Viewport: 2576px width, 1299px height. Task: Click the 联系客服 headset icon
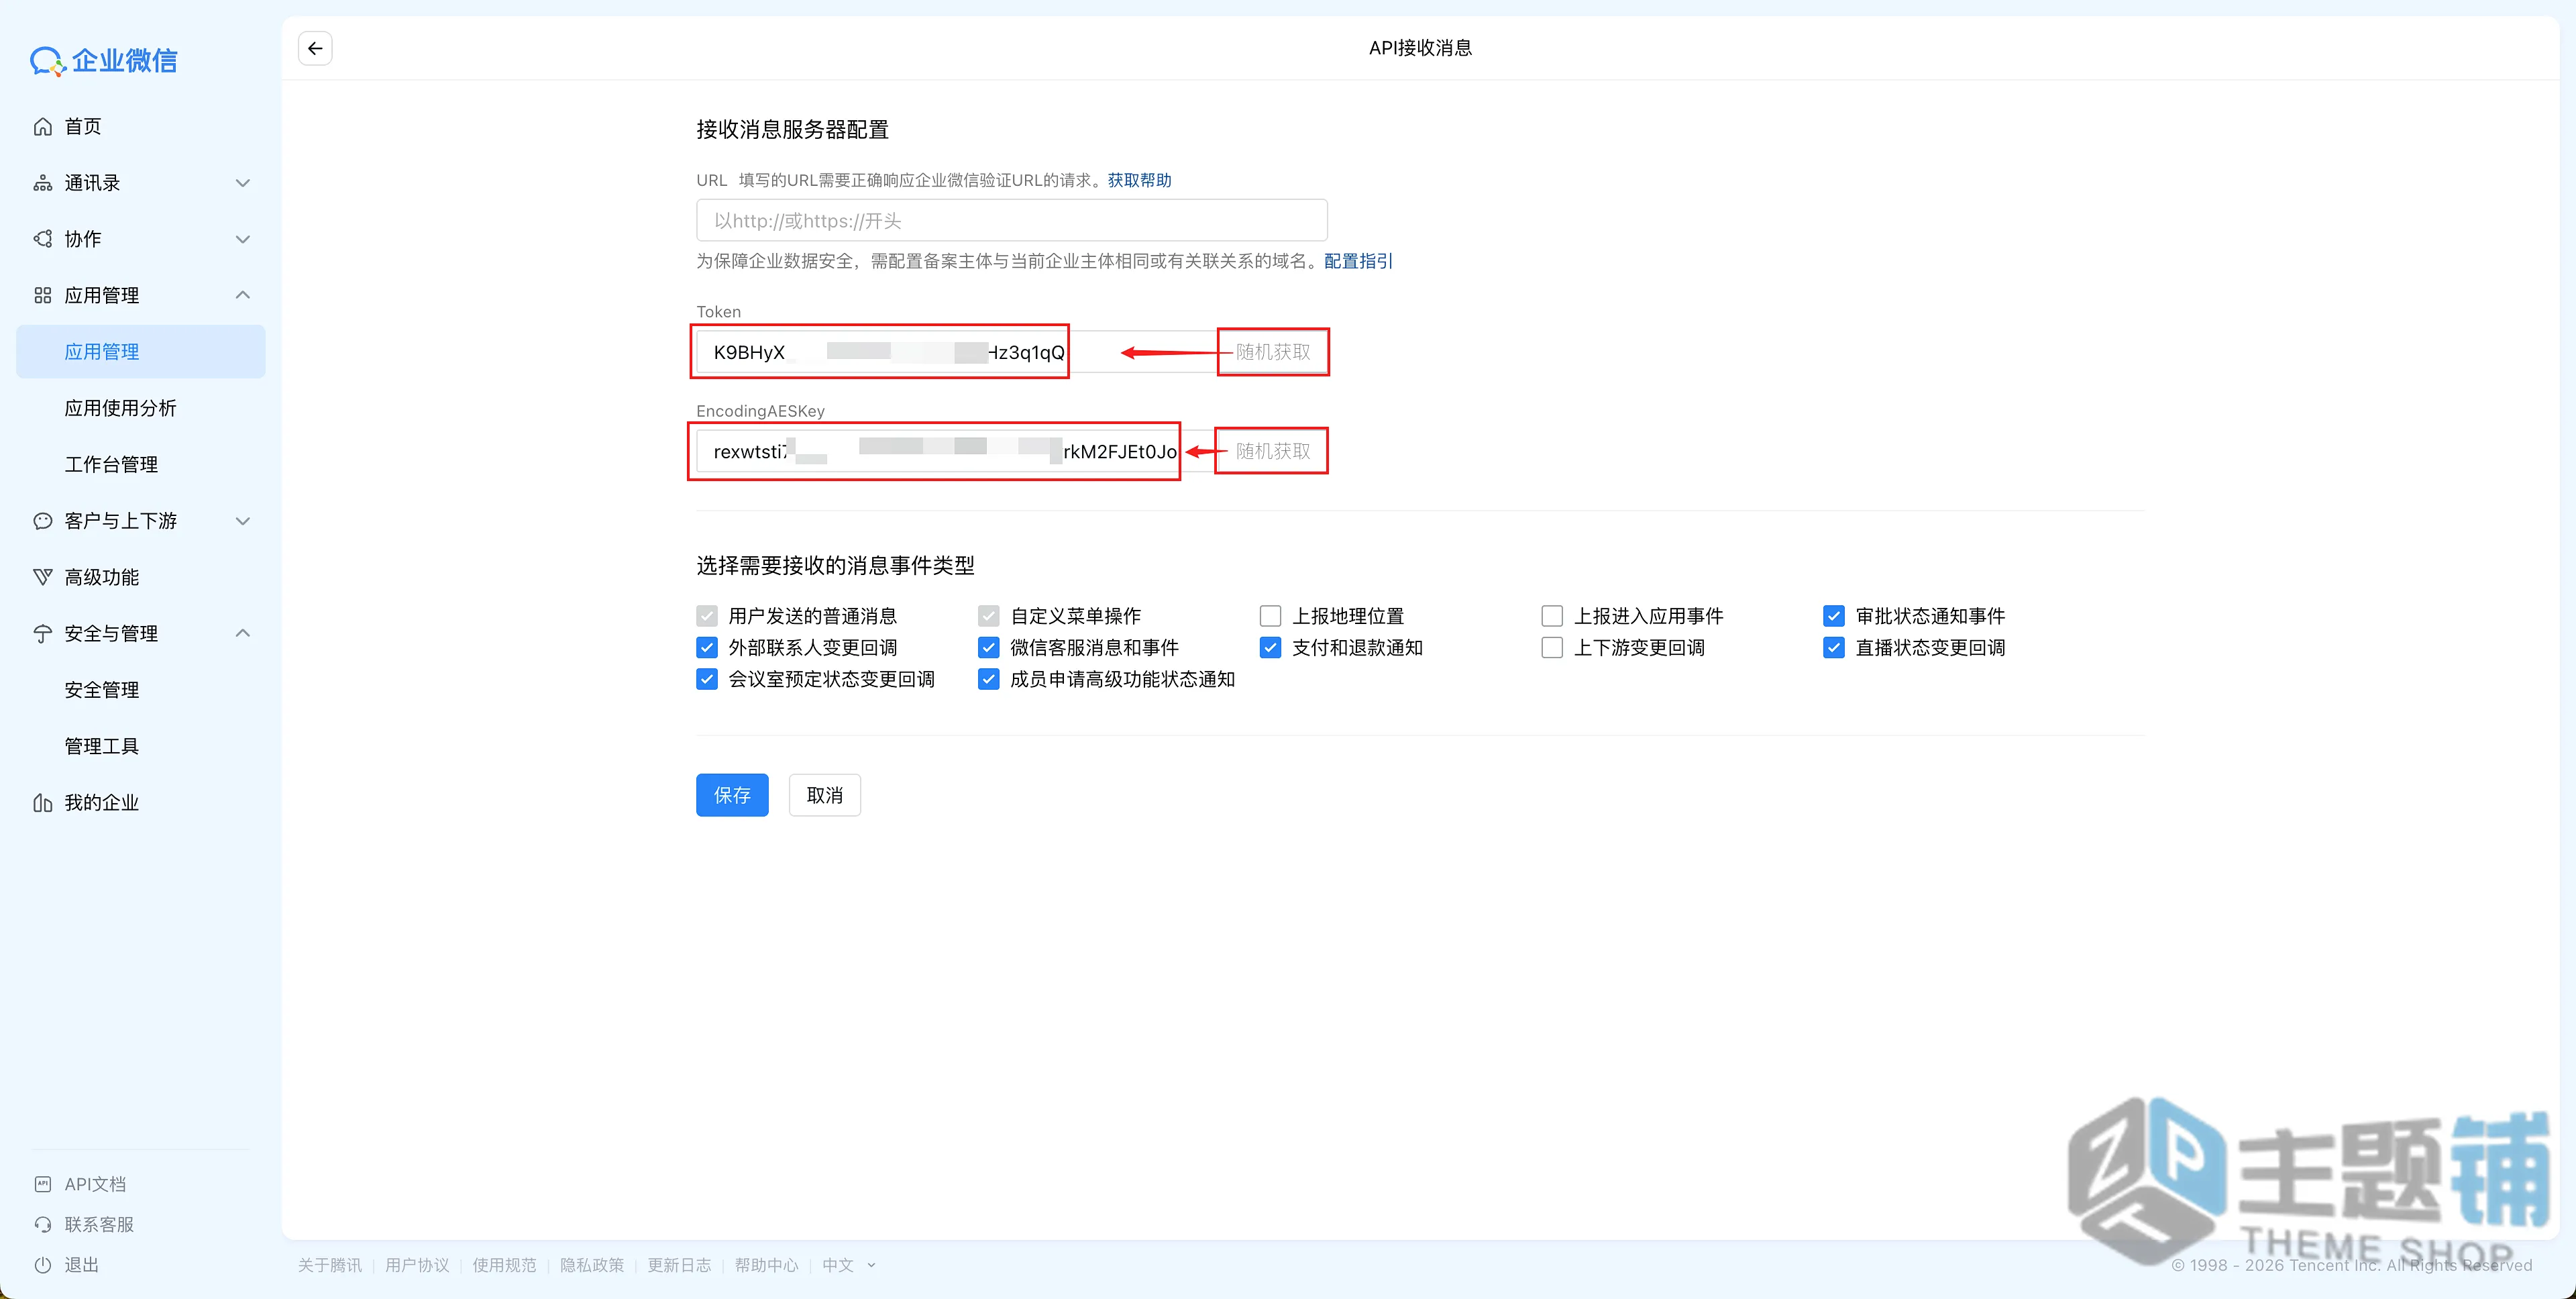(x=43, y=1224)
